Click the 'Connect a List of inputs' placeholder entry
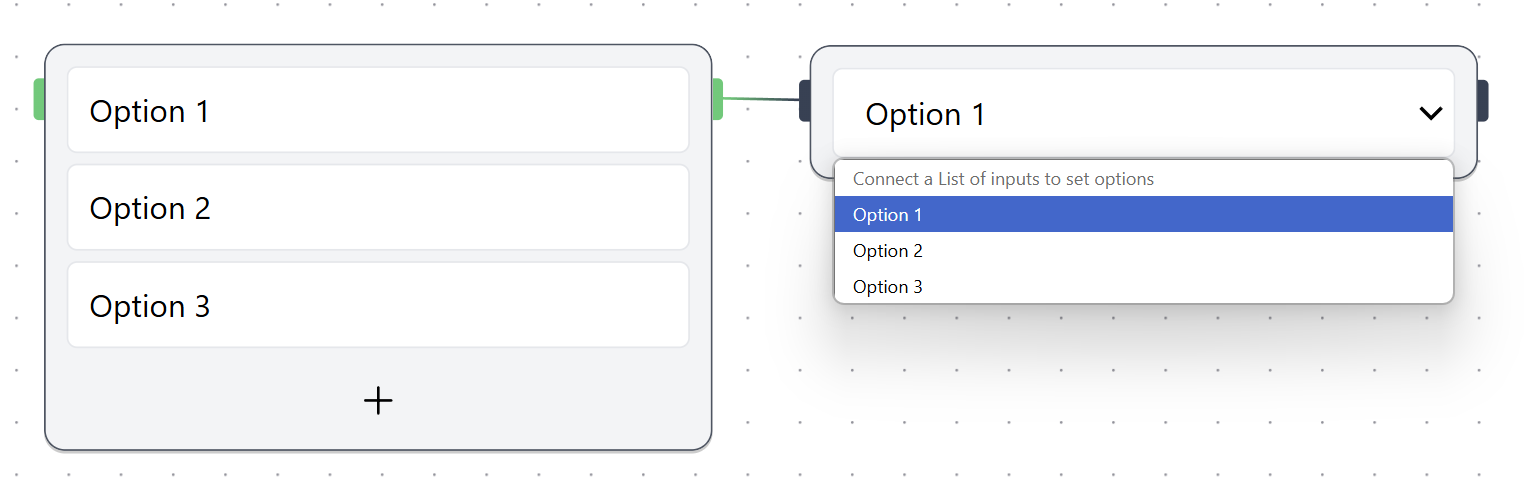This screenshot has width=1527, height=504. coord(1143,179)
